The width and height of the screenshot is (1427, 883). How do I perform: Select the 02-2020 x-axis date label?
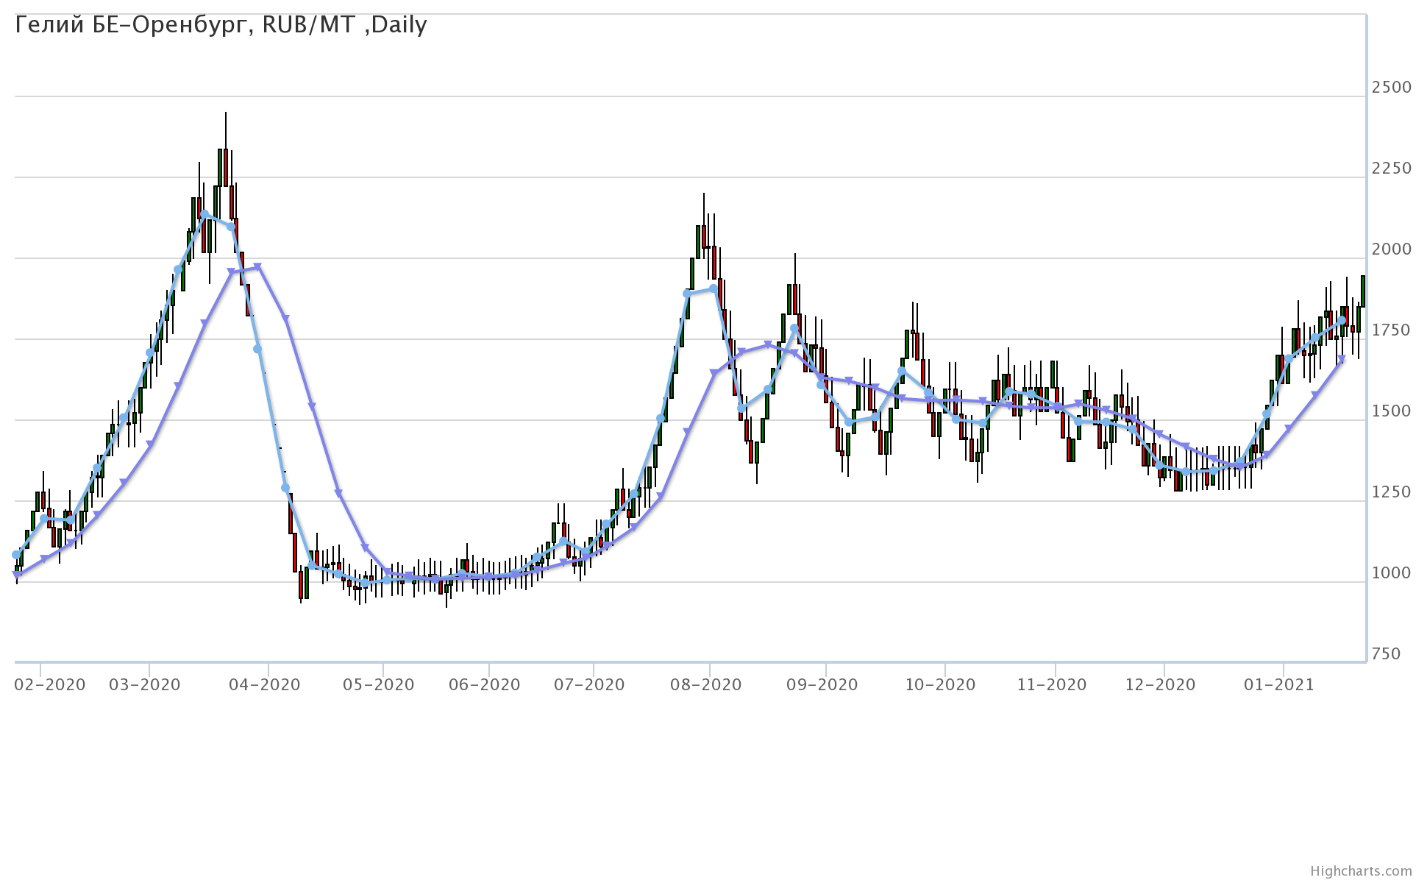pyautogui.click(x=49, y=685)
